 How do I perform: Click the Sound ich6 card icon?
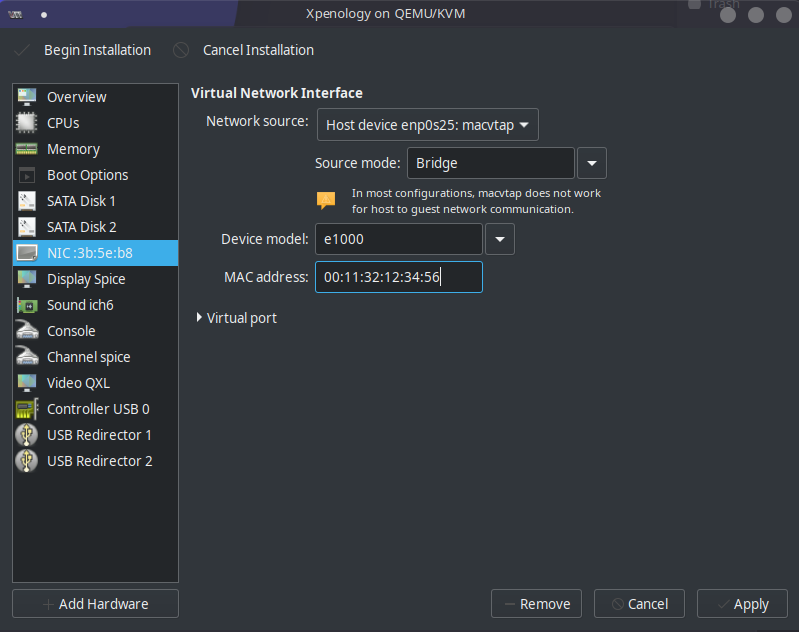(26, 305)
